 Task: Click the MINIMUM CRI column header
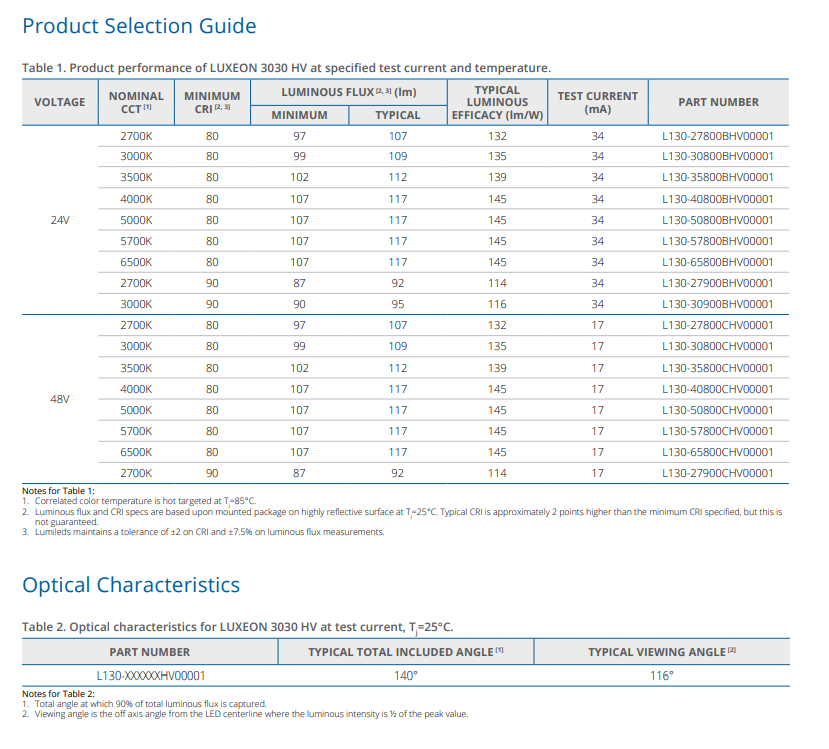212,102
